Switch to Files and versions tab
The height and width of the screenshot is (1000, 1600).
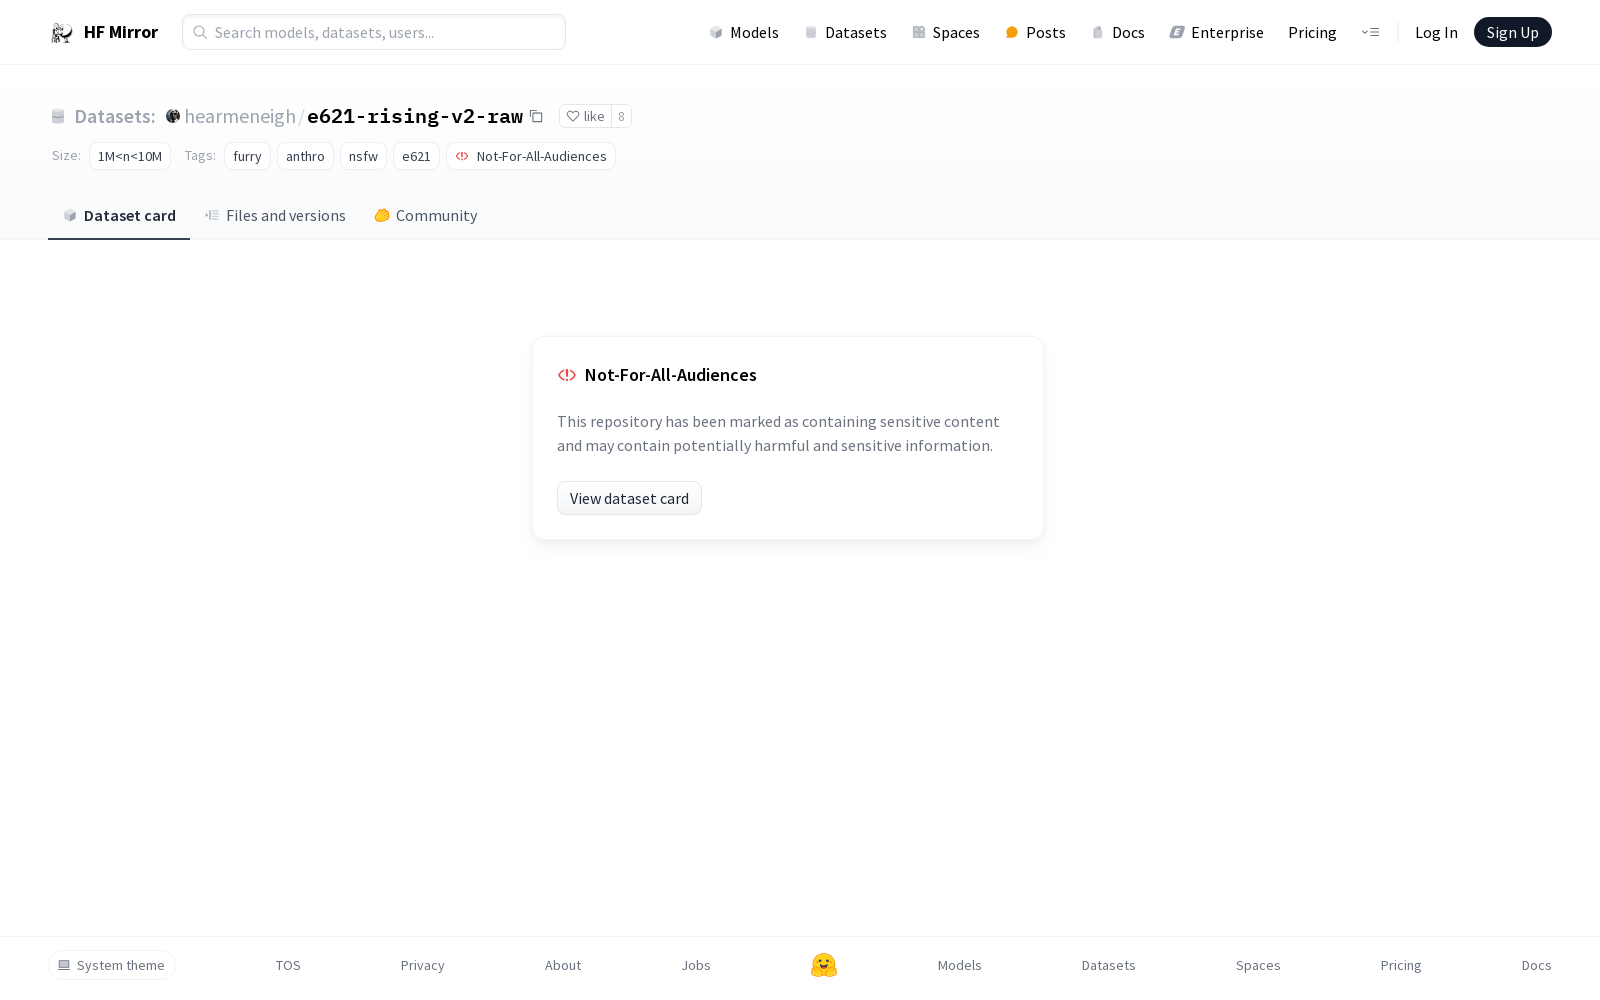click(x=275, y=215)
